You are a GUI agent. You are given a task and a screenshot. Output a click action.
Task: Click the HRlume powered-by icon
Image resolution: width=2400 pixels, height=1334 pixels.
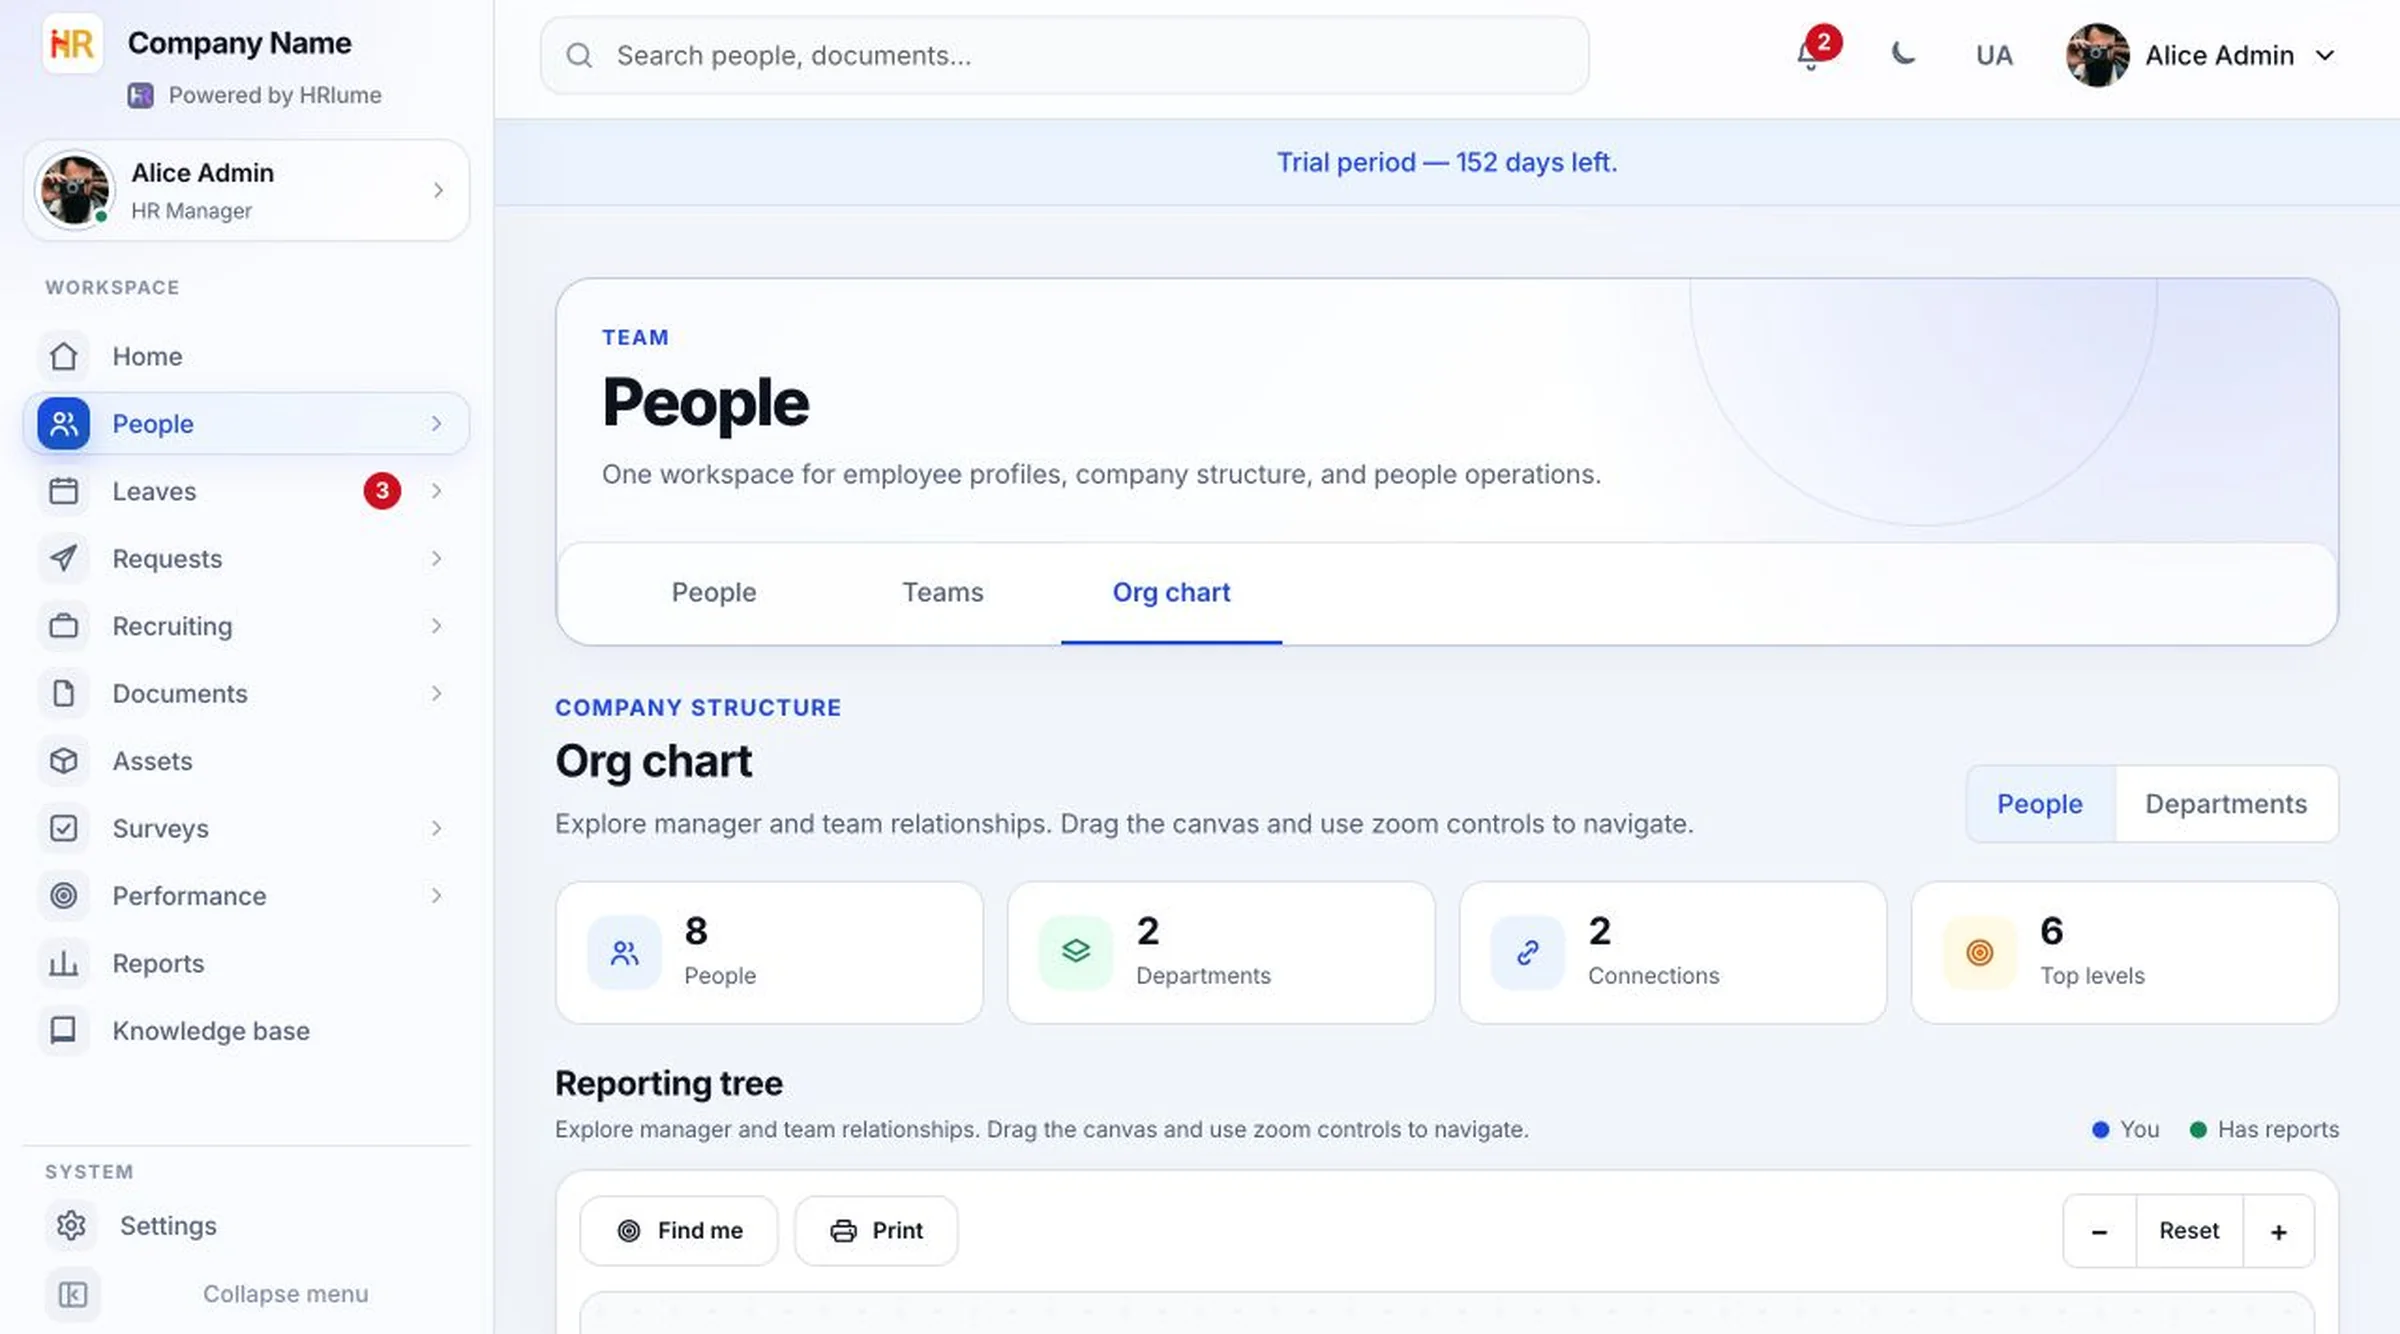pyautogui.click(x=140, y=95)
